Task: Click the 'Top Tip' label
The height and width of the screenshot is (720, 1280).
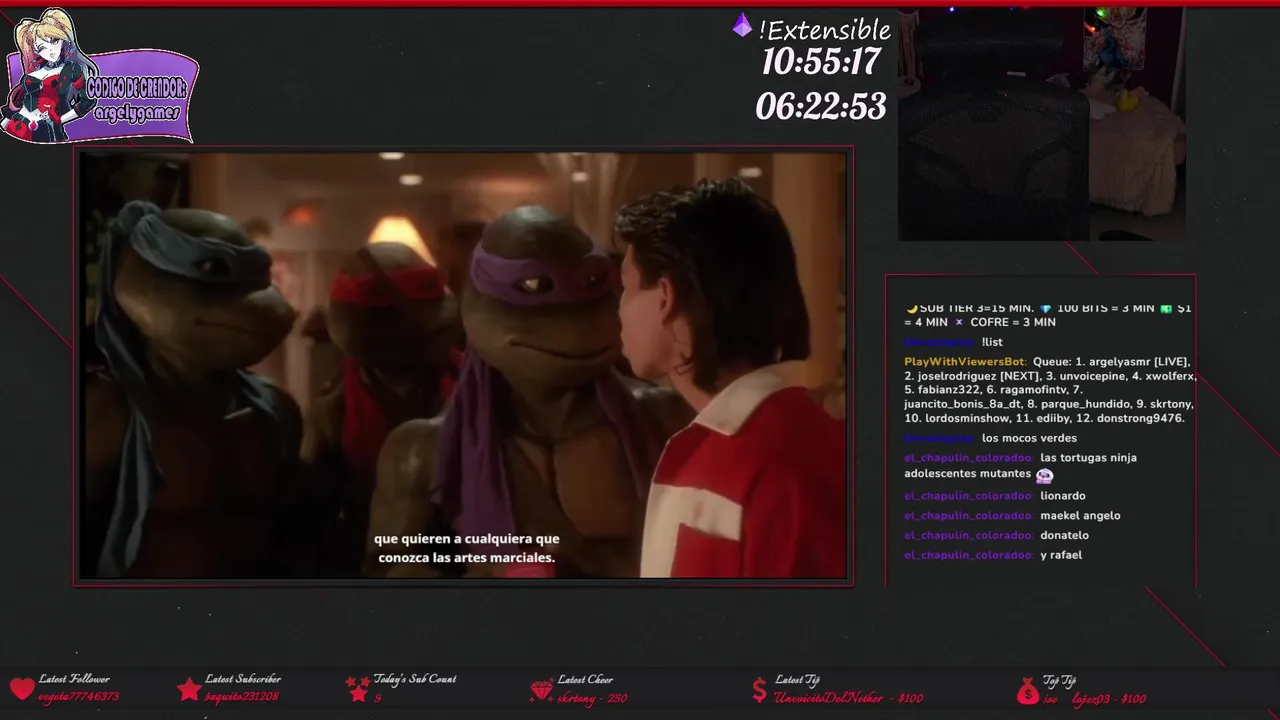Action: 1059,681
